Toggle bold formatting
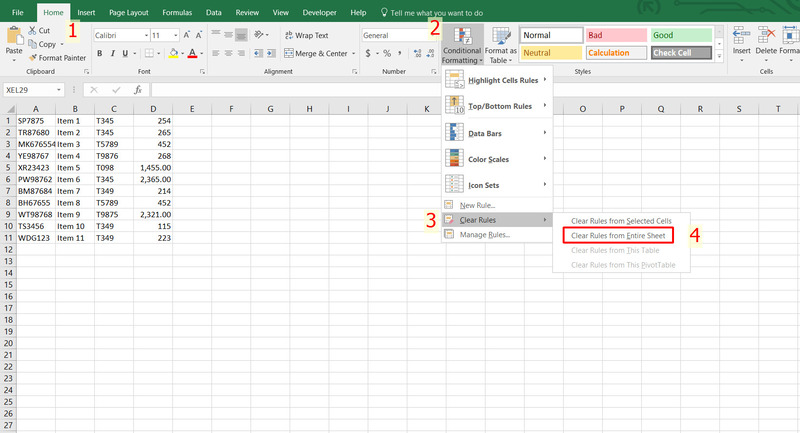This screenshot has height=433, width=800. coord(100,53)
